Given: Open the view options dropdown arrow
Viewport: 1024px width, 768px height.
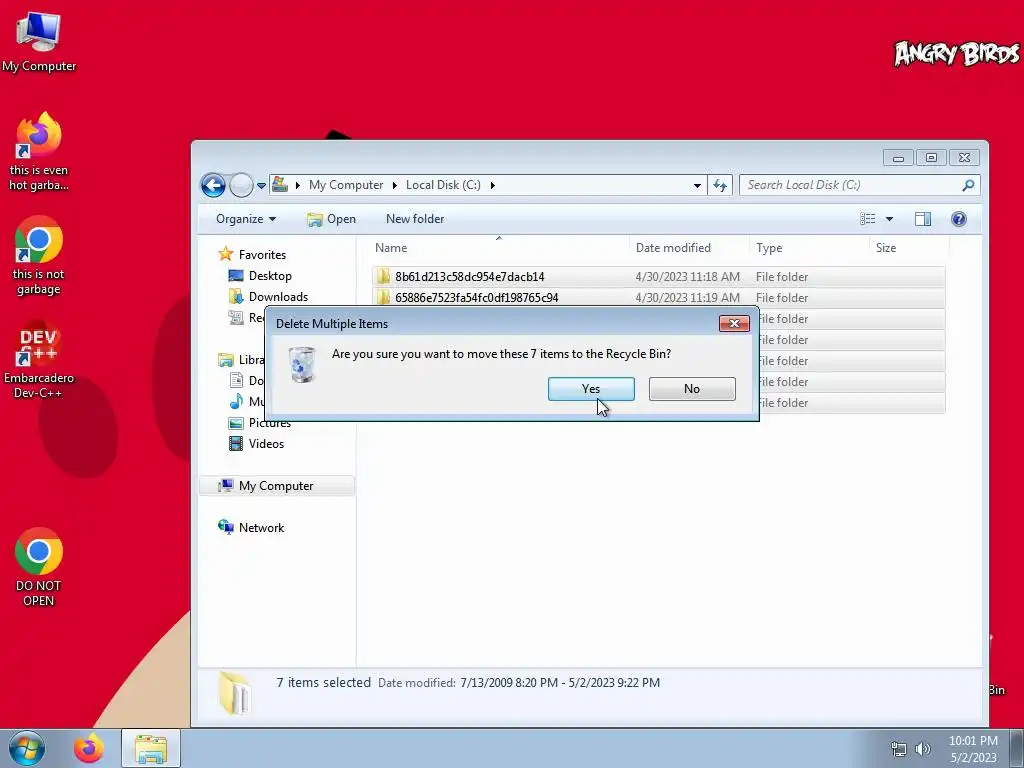Looking at the screenshot, I should point(889,219).
